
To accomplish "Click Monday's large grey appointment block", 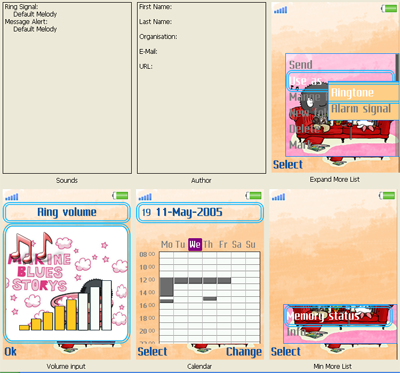I will (166, 287).
